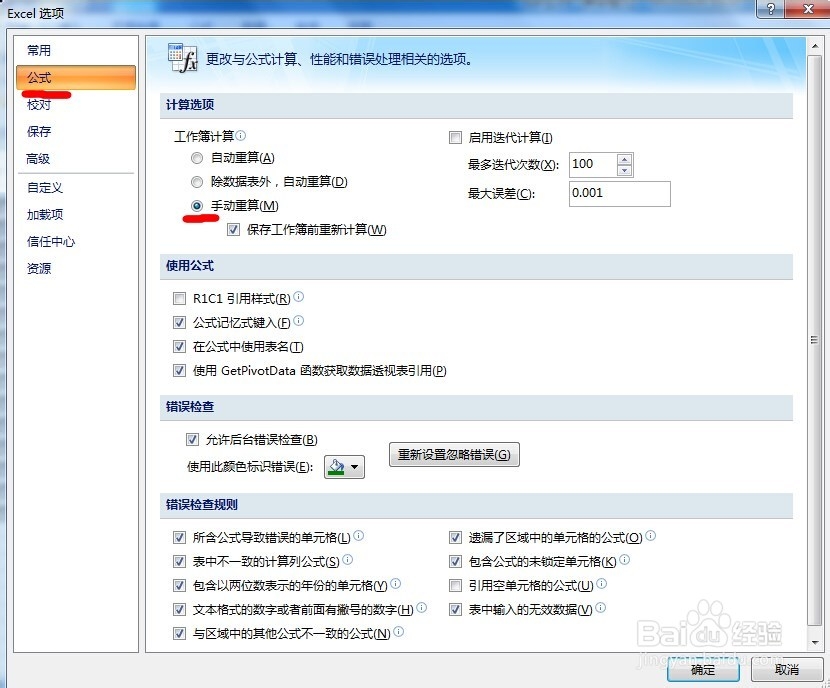The width and height of the screenshot is (830, 688).
Task: Click info icon beside 表中不一致的计算列公式
Action: point(347,559)
